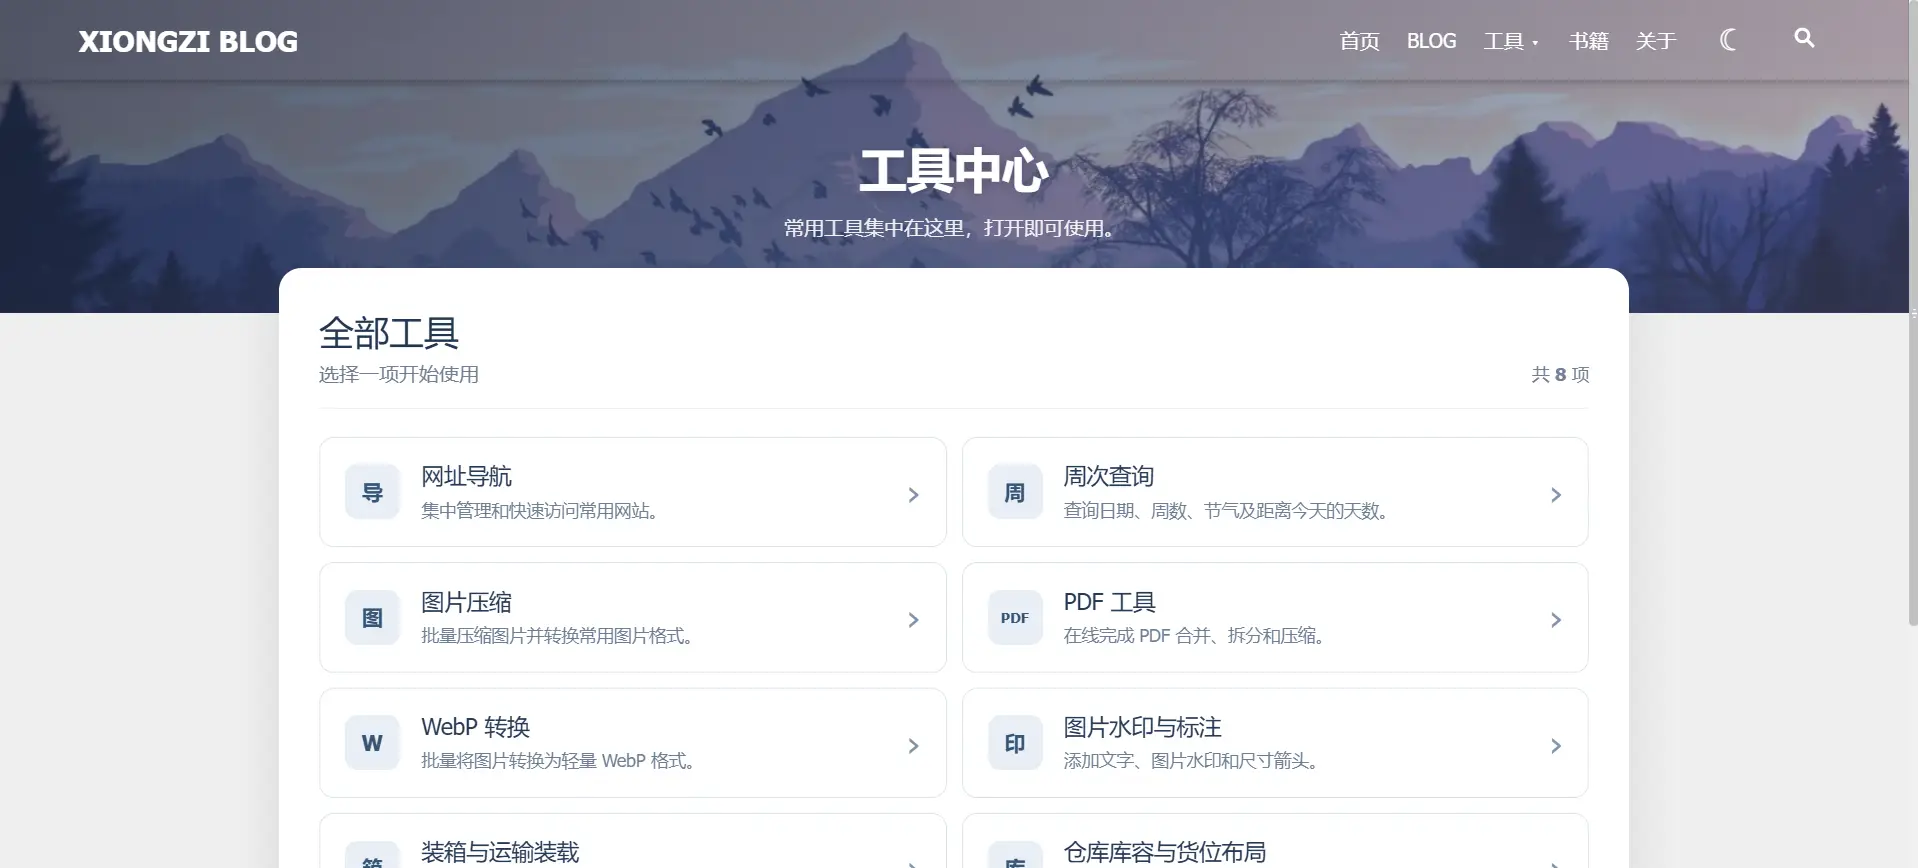This screenshot has width=1918, height=868.
Task: Click the description 批量将图片转换为轻量 WebP 格式。
Action: click(x=559, y=761)
